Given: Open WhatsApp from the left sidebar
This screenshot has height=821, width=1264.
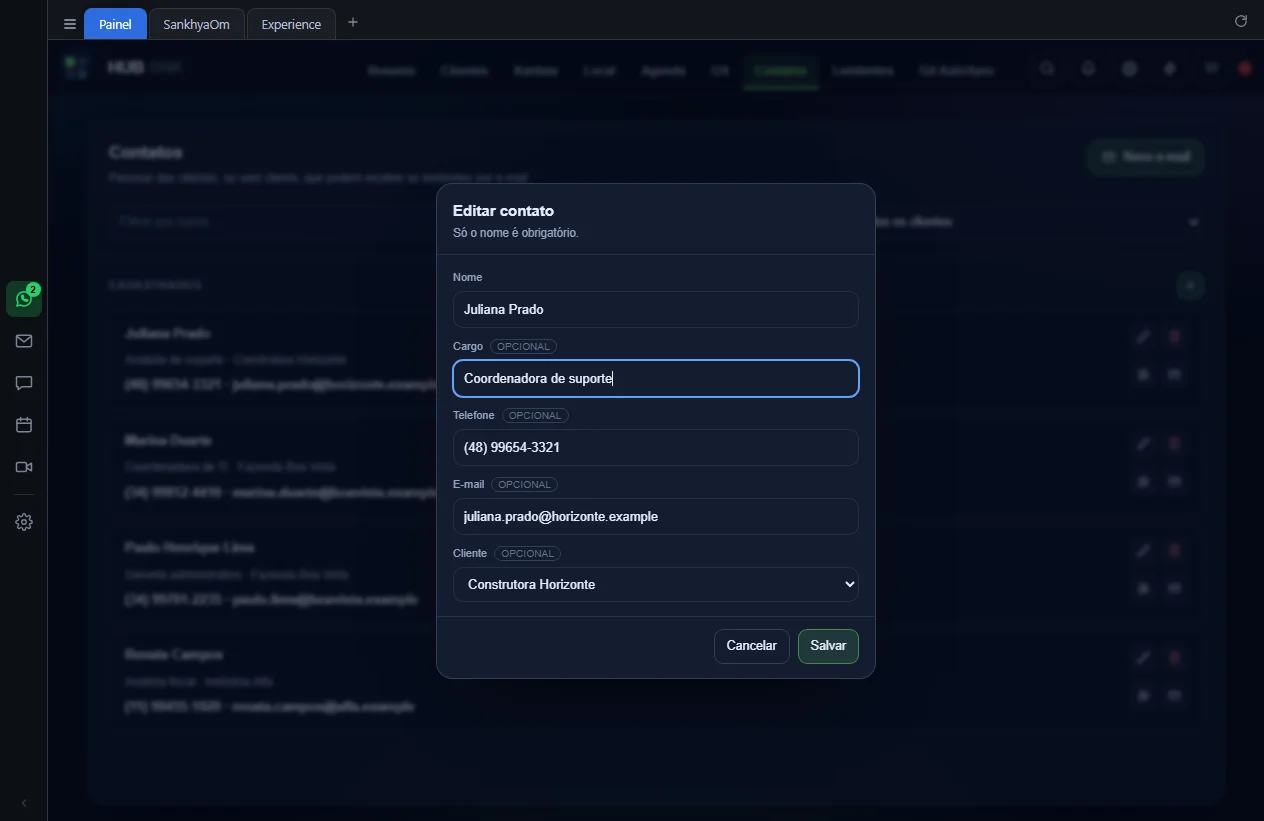Looking at the screenshot, I should (x=24, y=299).
